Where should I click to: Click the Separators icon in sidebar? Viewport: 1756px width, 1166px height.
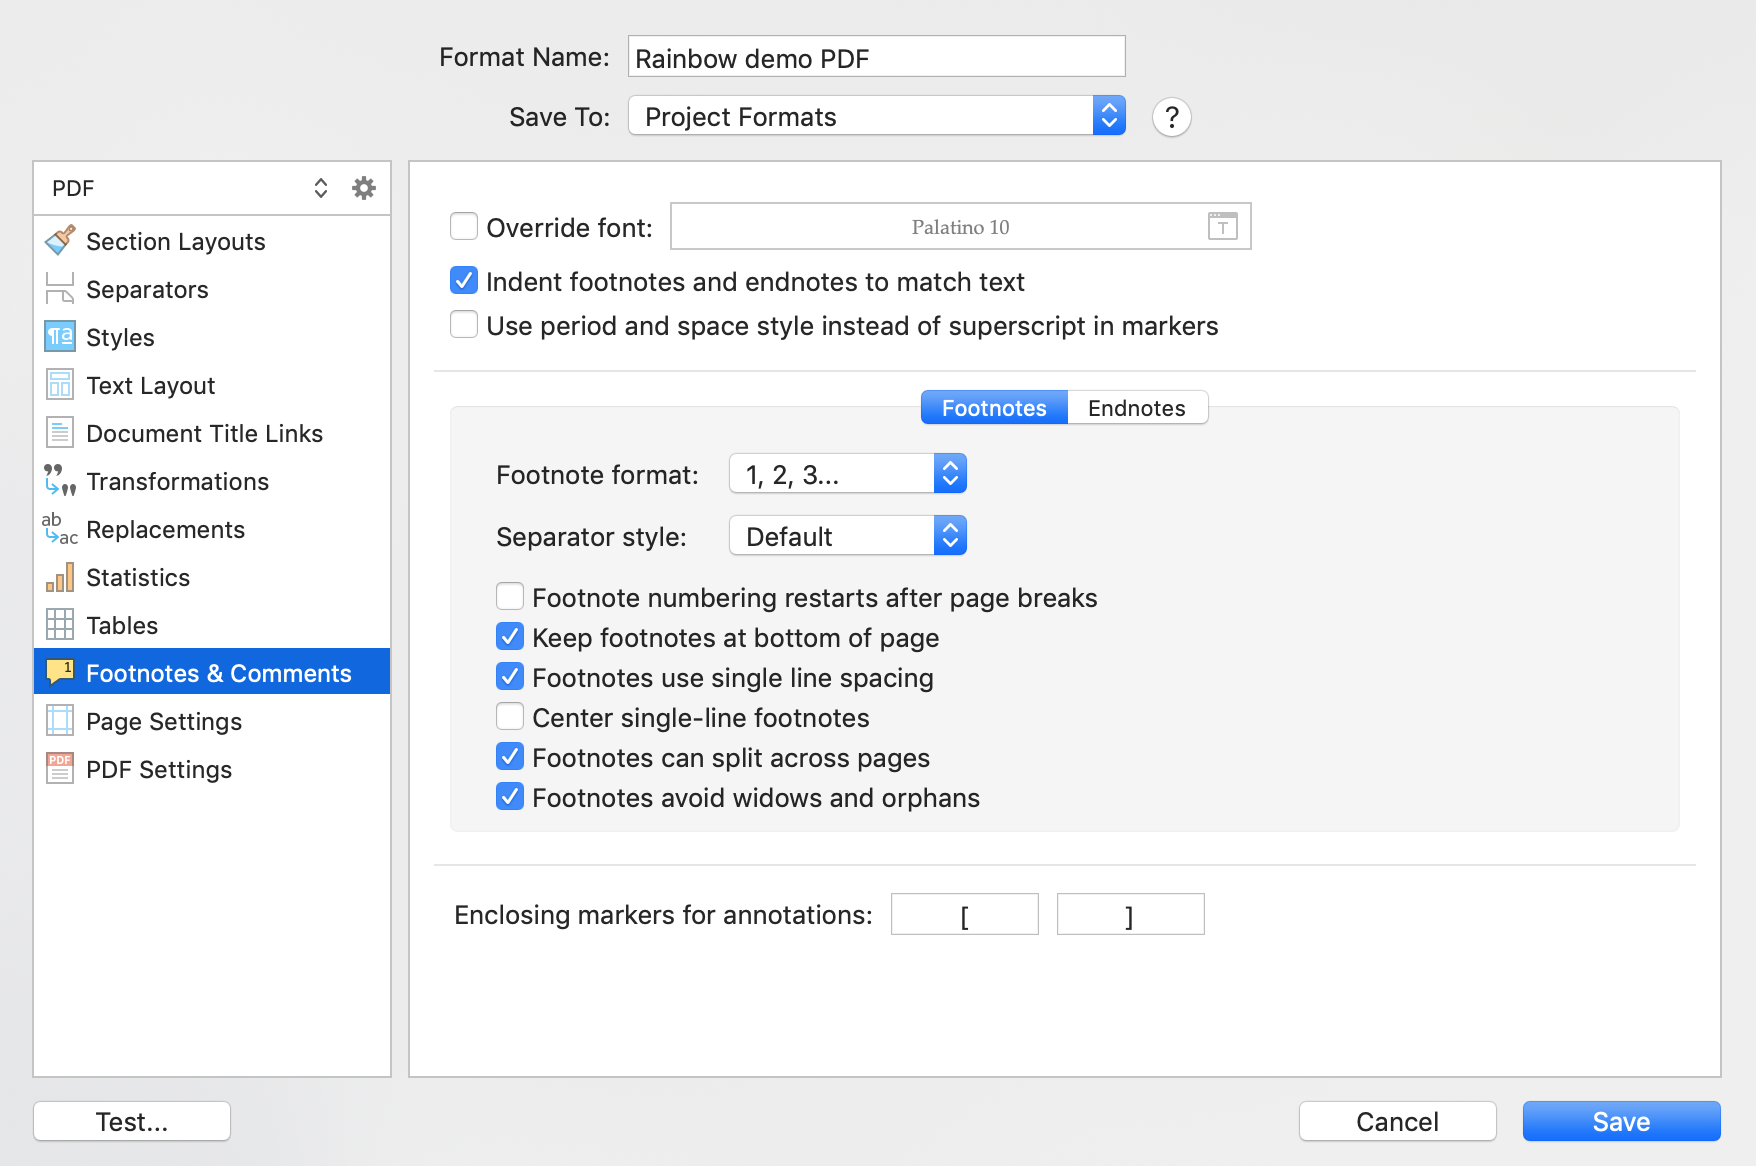[60, 289]
